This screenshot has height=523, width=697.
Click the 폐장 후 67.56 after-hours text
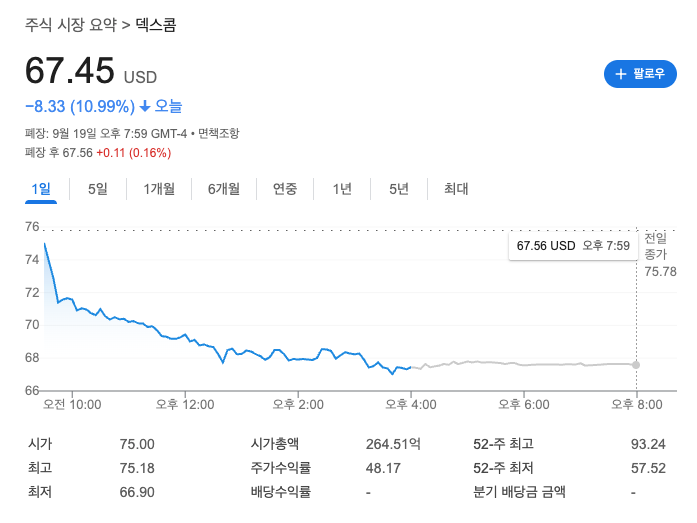pos(59,153)
